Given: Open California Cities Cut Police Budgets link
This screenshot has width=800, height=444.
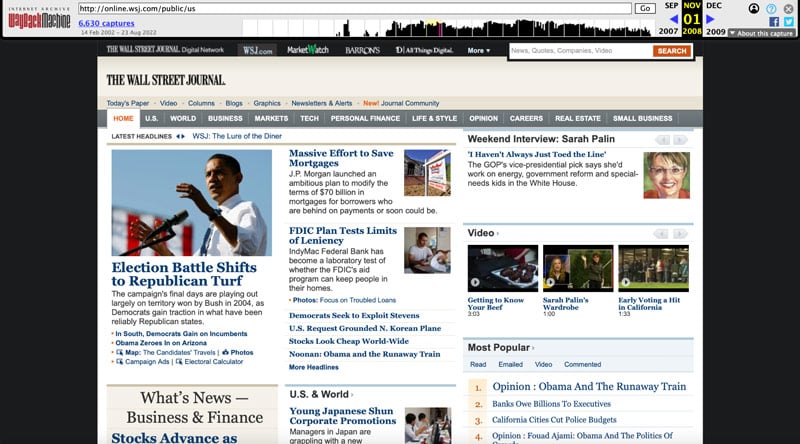Looking at the screenshot, I should (x=554, y=420).
